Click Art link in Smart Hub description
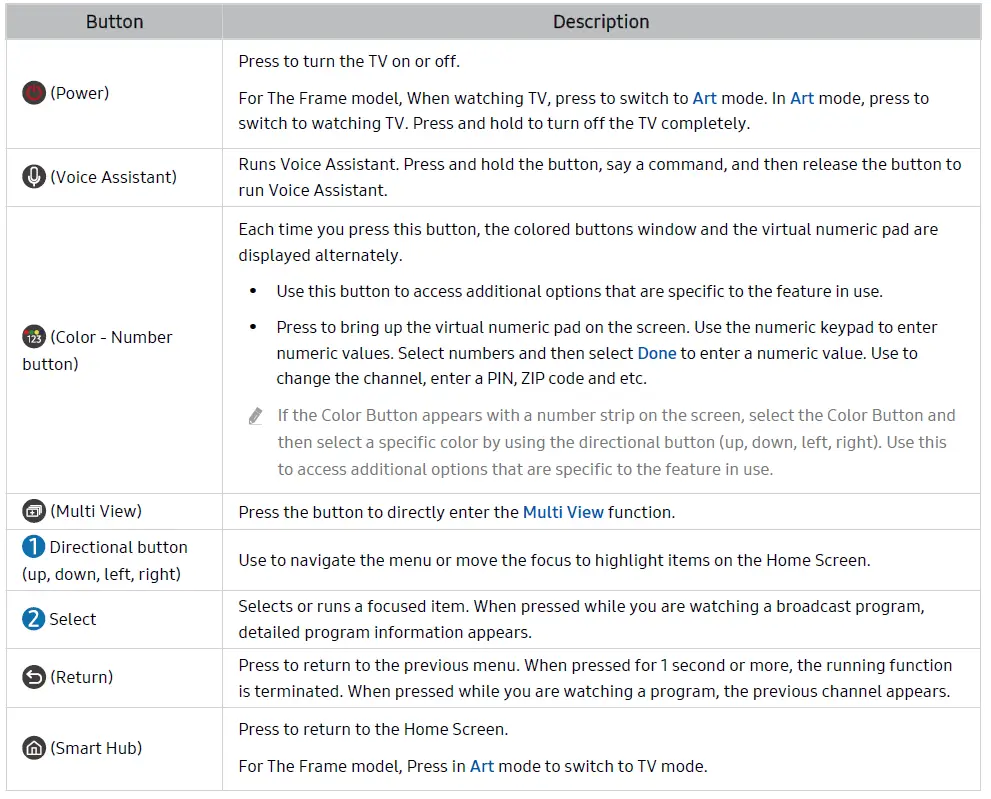The width and height of the screenshot is (991, 799). 482,767
